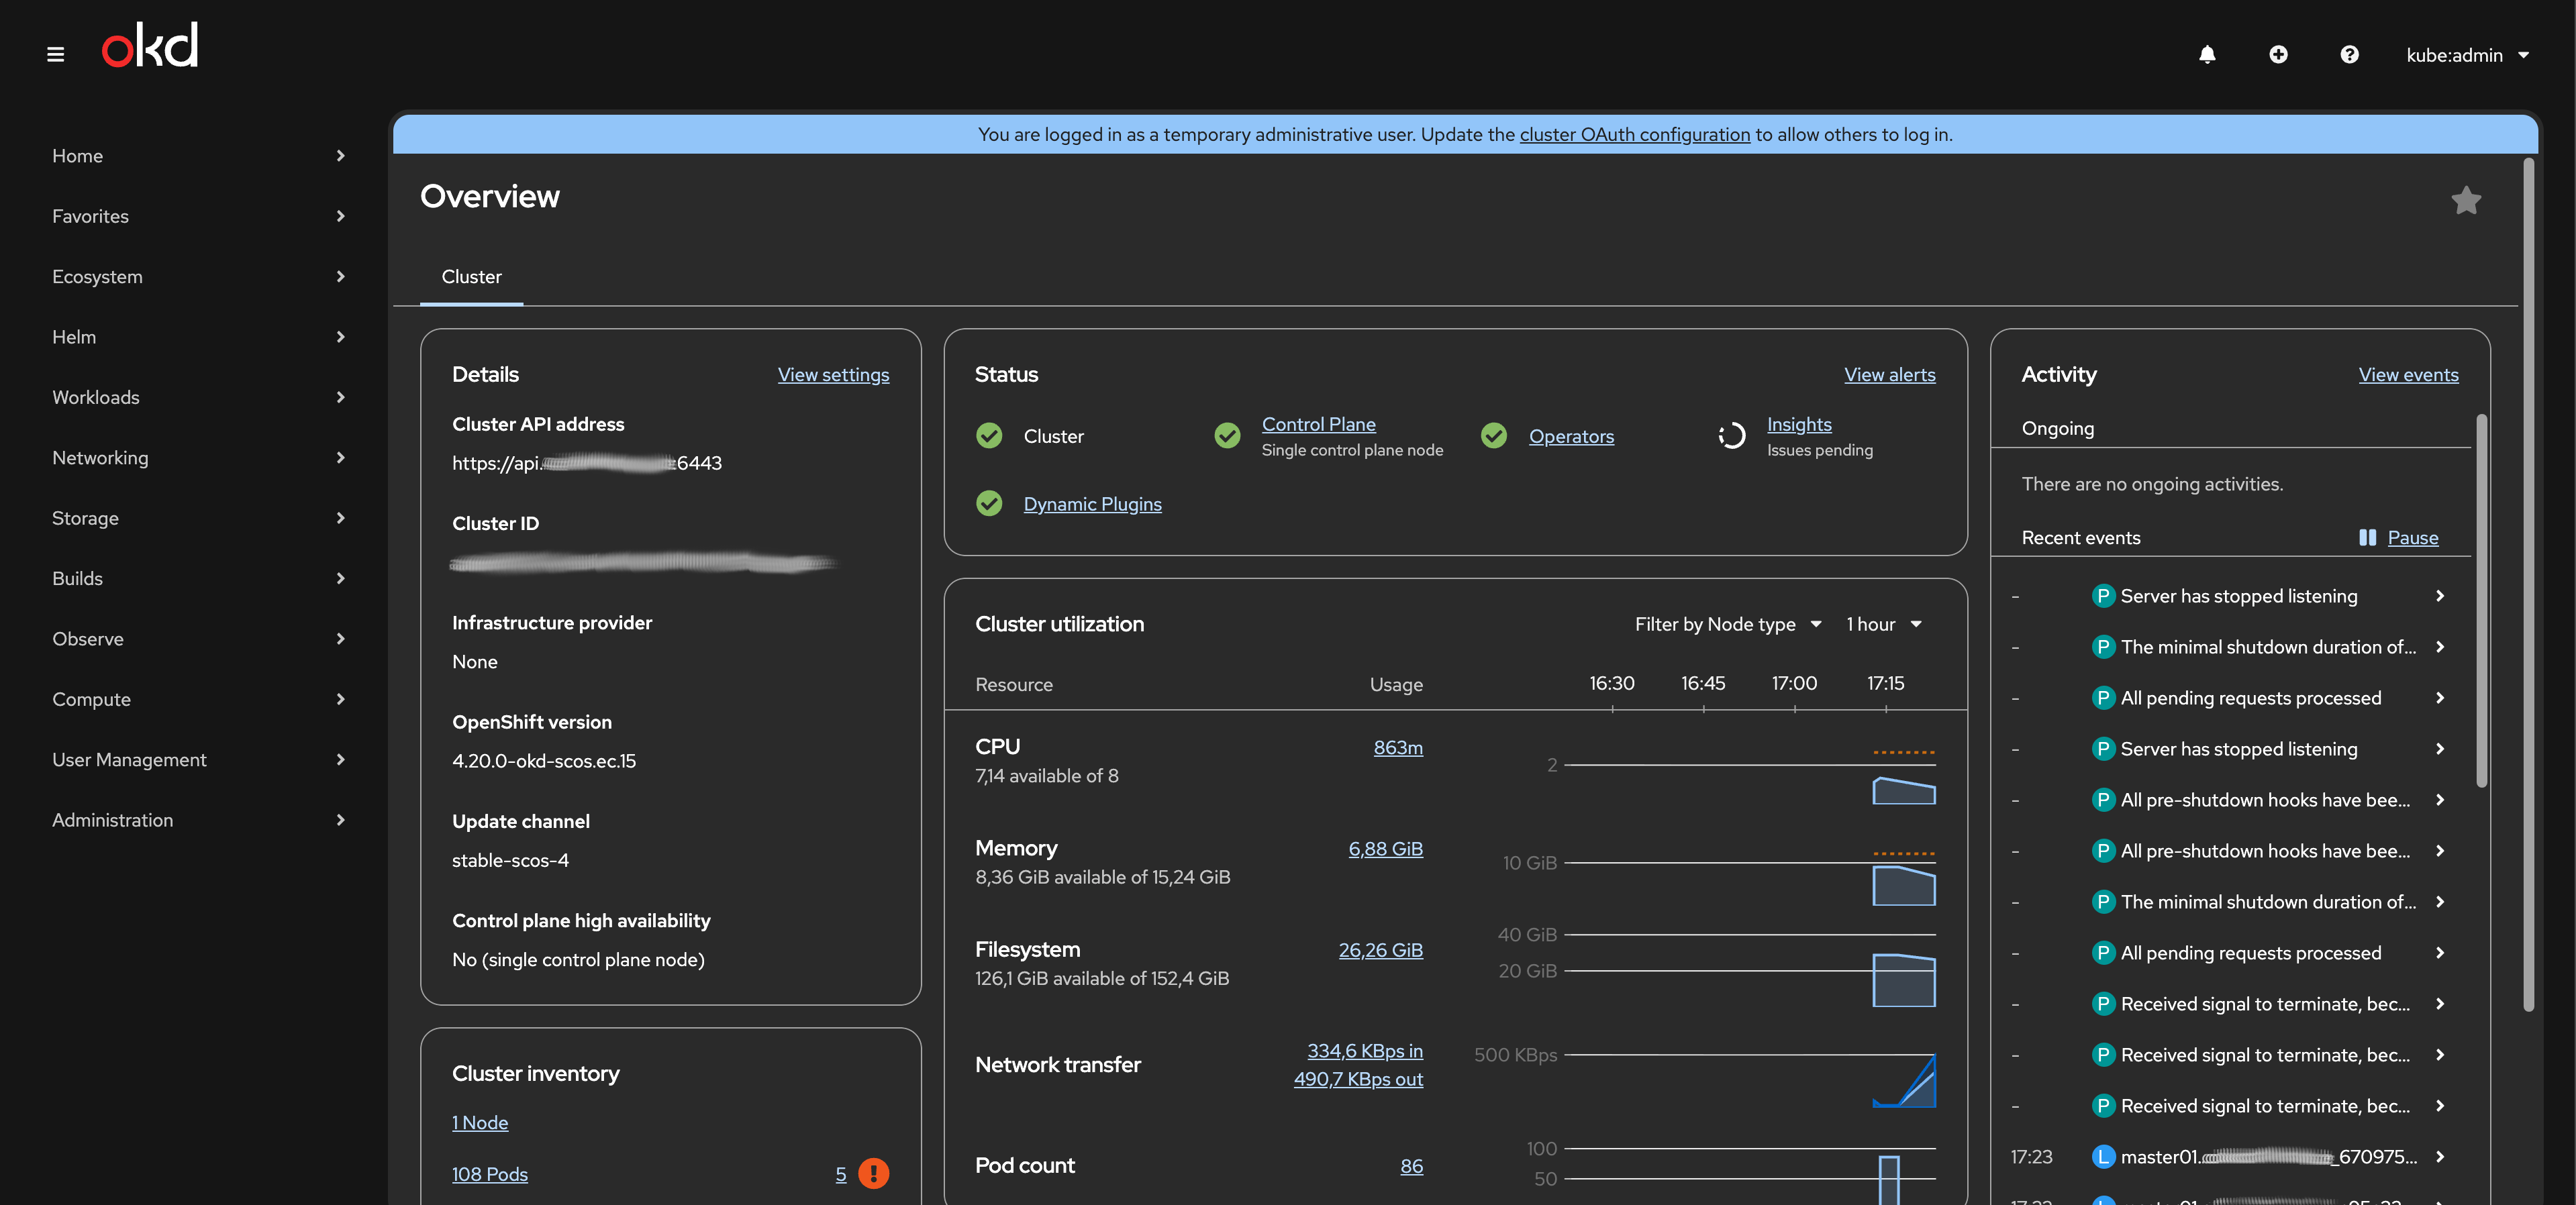
Task: Toggle the favorite star on Overview page
Action: pos(2466,200)
